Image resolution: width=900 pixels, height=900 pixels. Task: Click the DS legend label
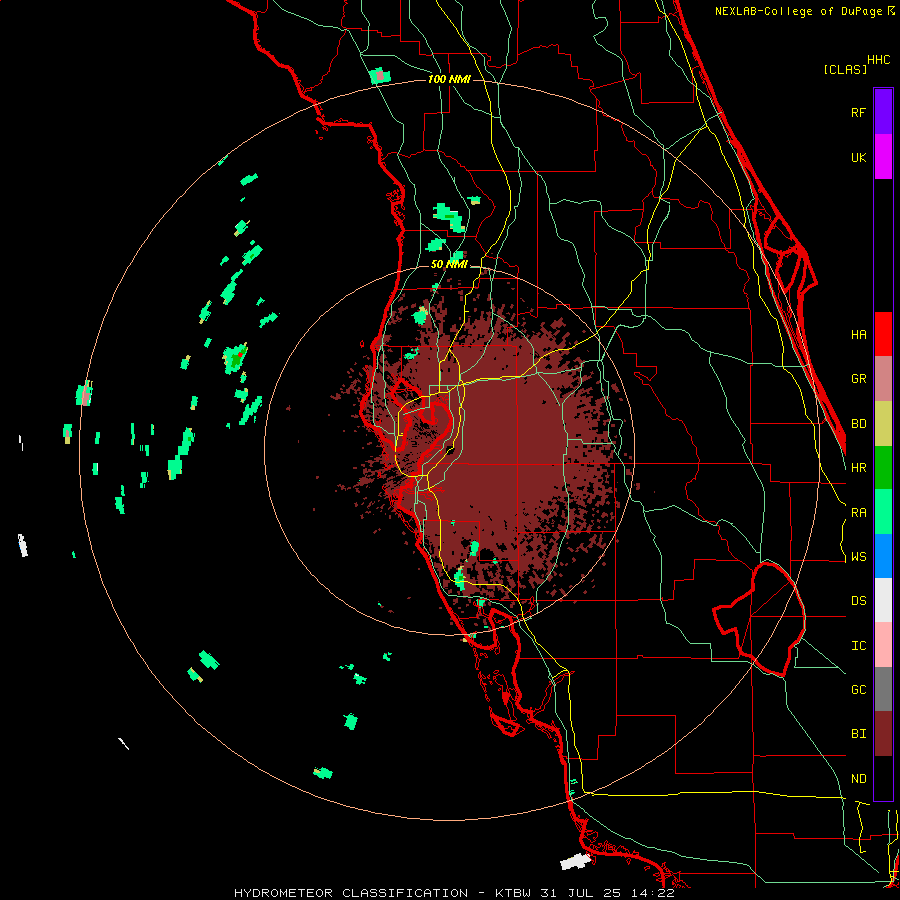pos(858,601)
